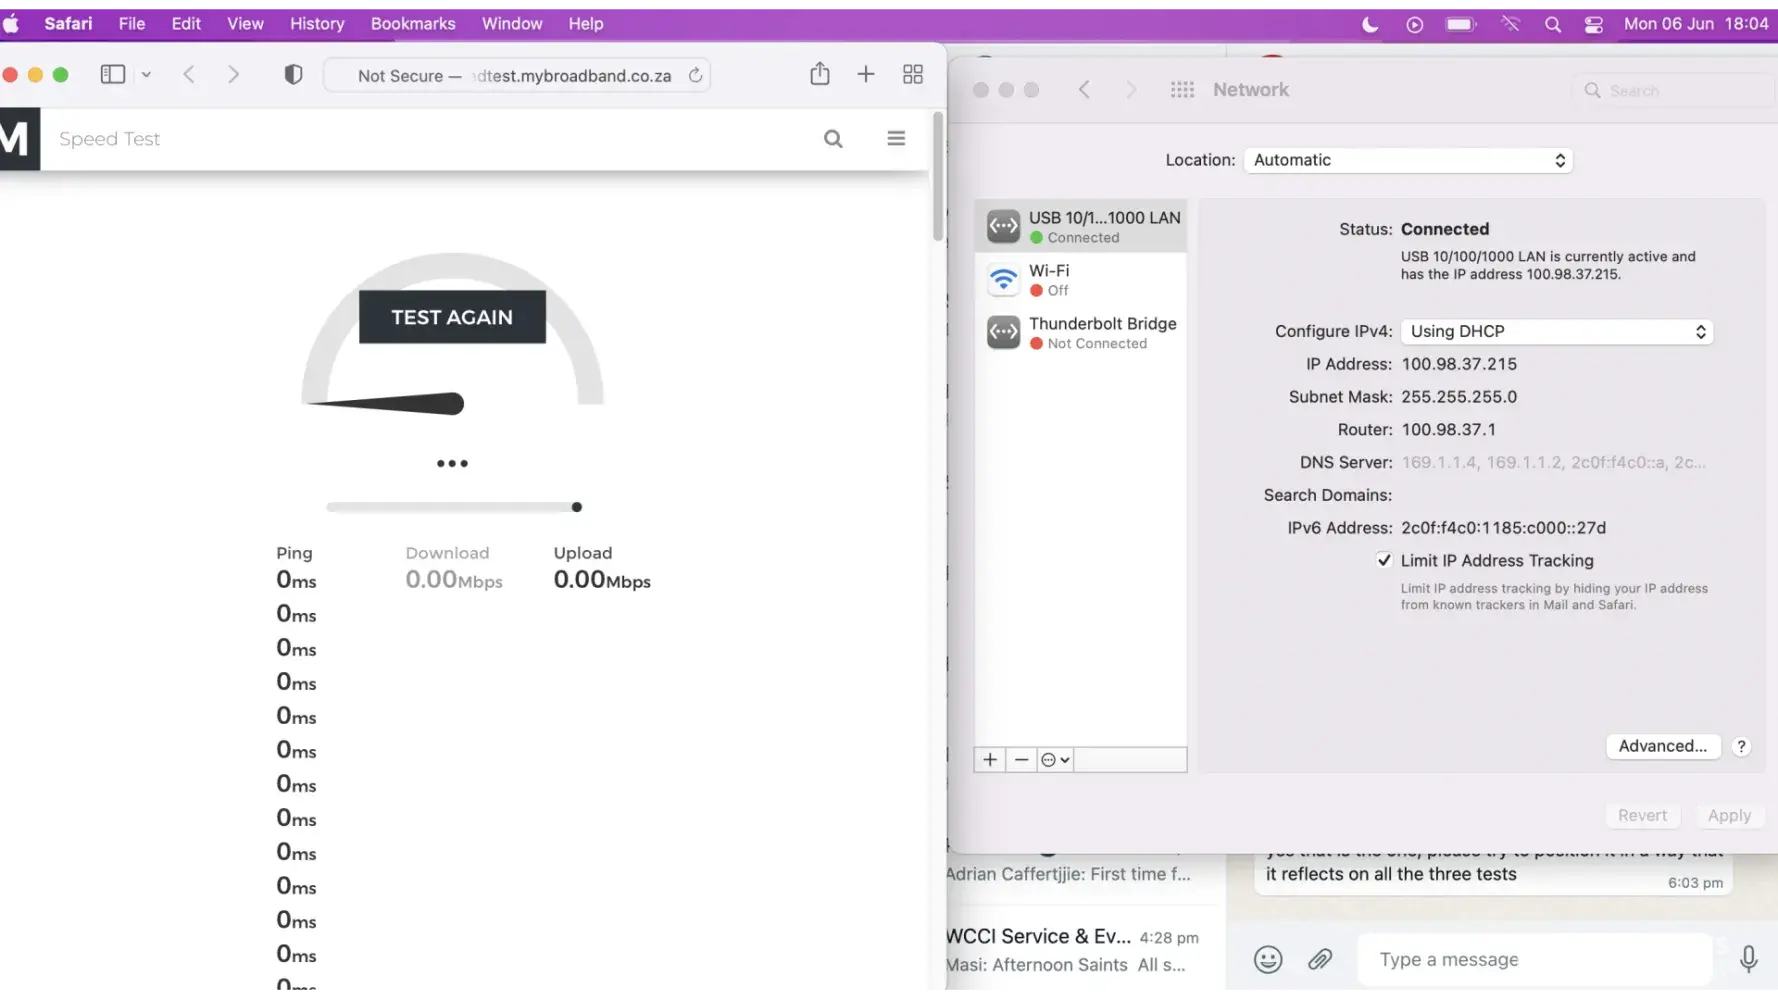Add a network service with plus button
Viewport: 1778px width, 1000px height.
click(990, 760)
